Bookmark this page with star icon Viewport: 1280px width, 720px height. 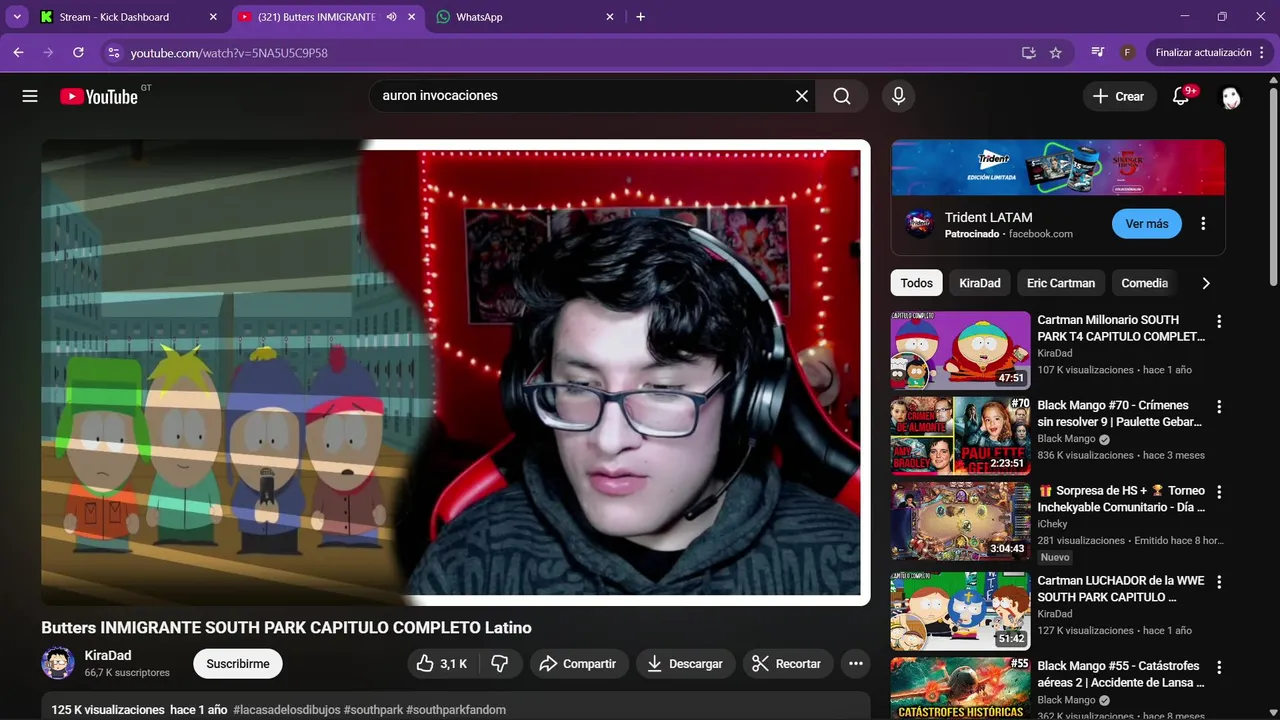click(1056, 52)
